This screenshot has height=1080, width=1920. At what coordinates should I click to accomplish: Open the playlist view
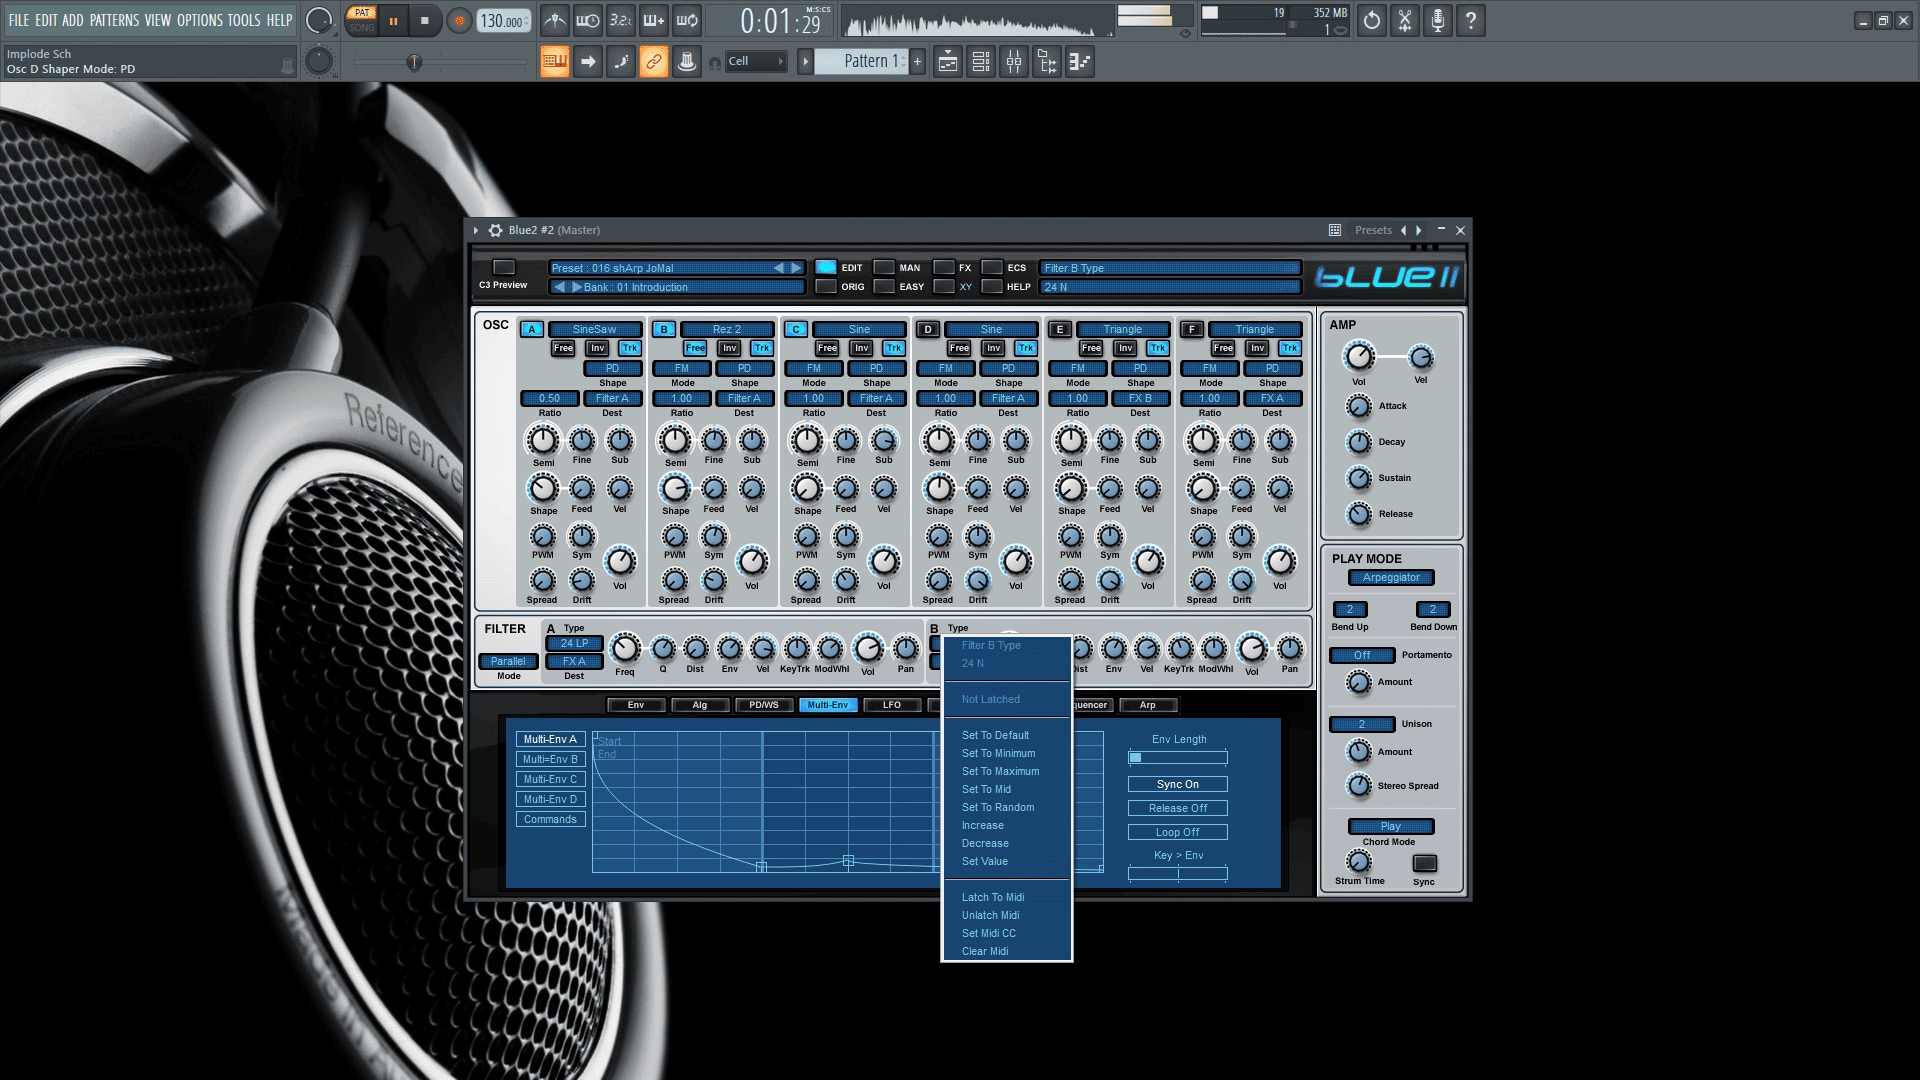948,62
